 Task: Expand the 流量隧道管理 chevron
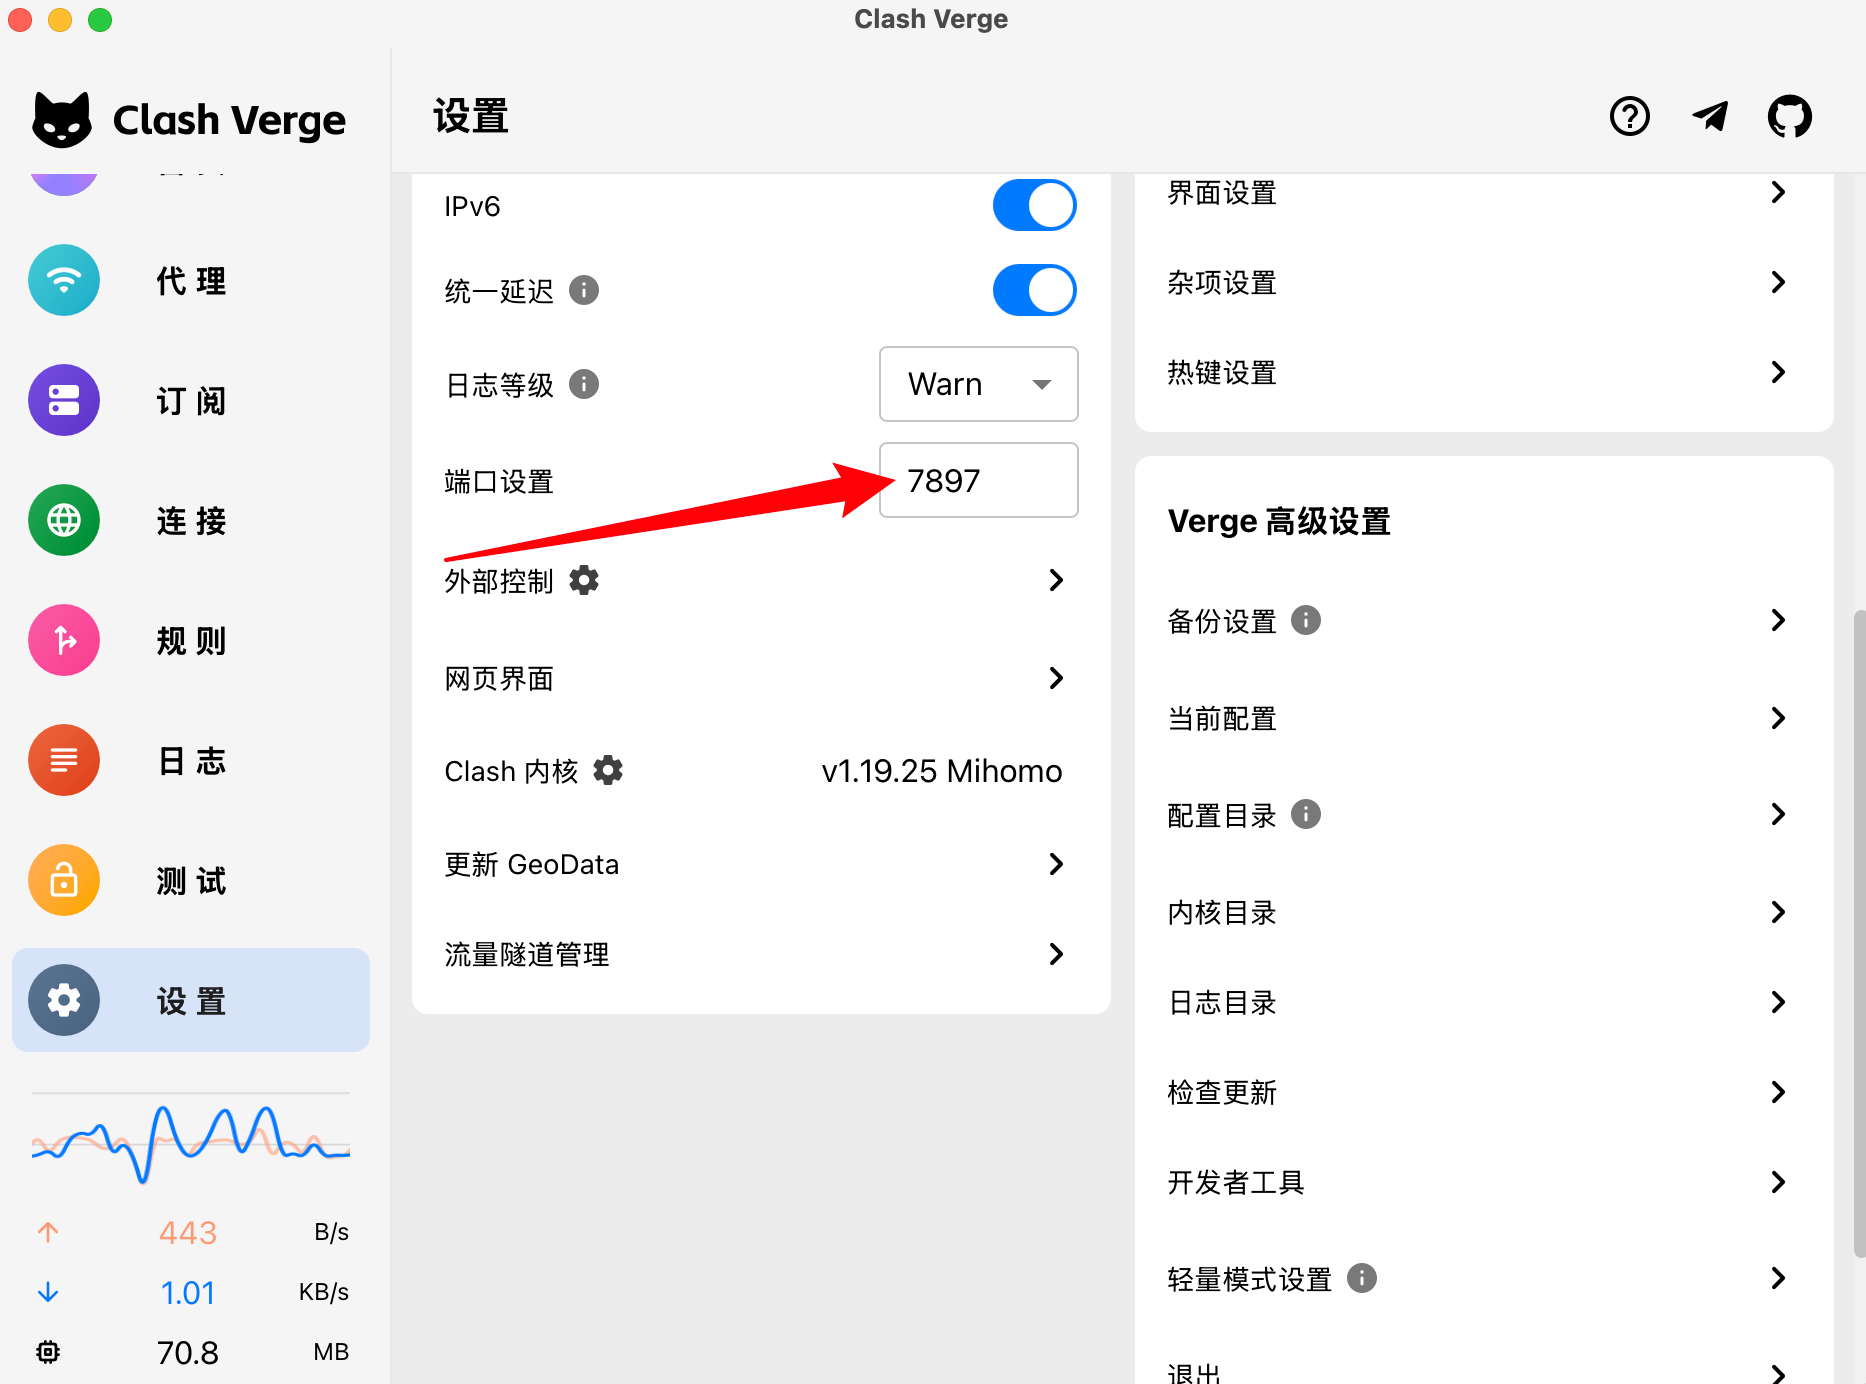[1056, 954]
